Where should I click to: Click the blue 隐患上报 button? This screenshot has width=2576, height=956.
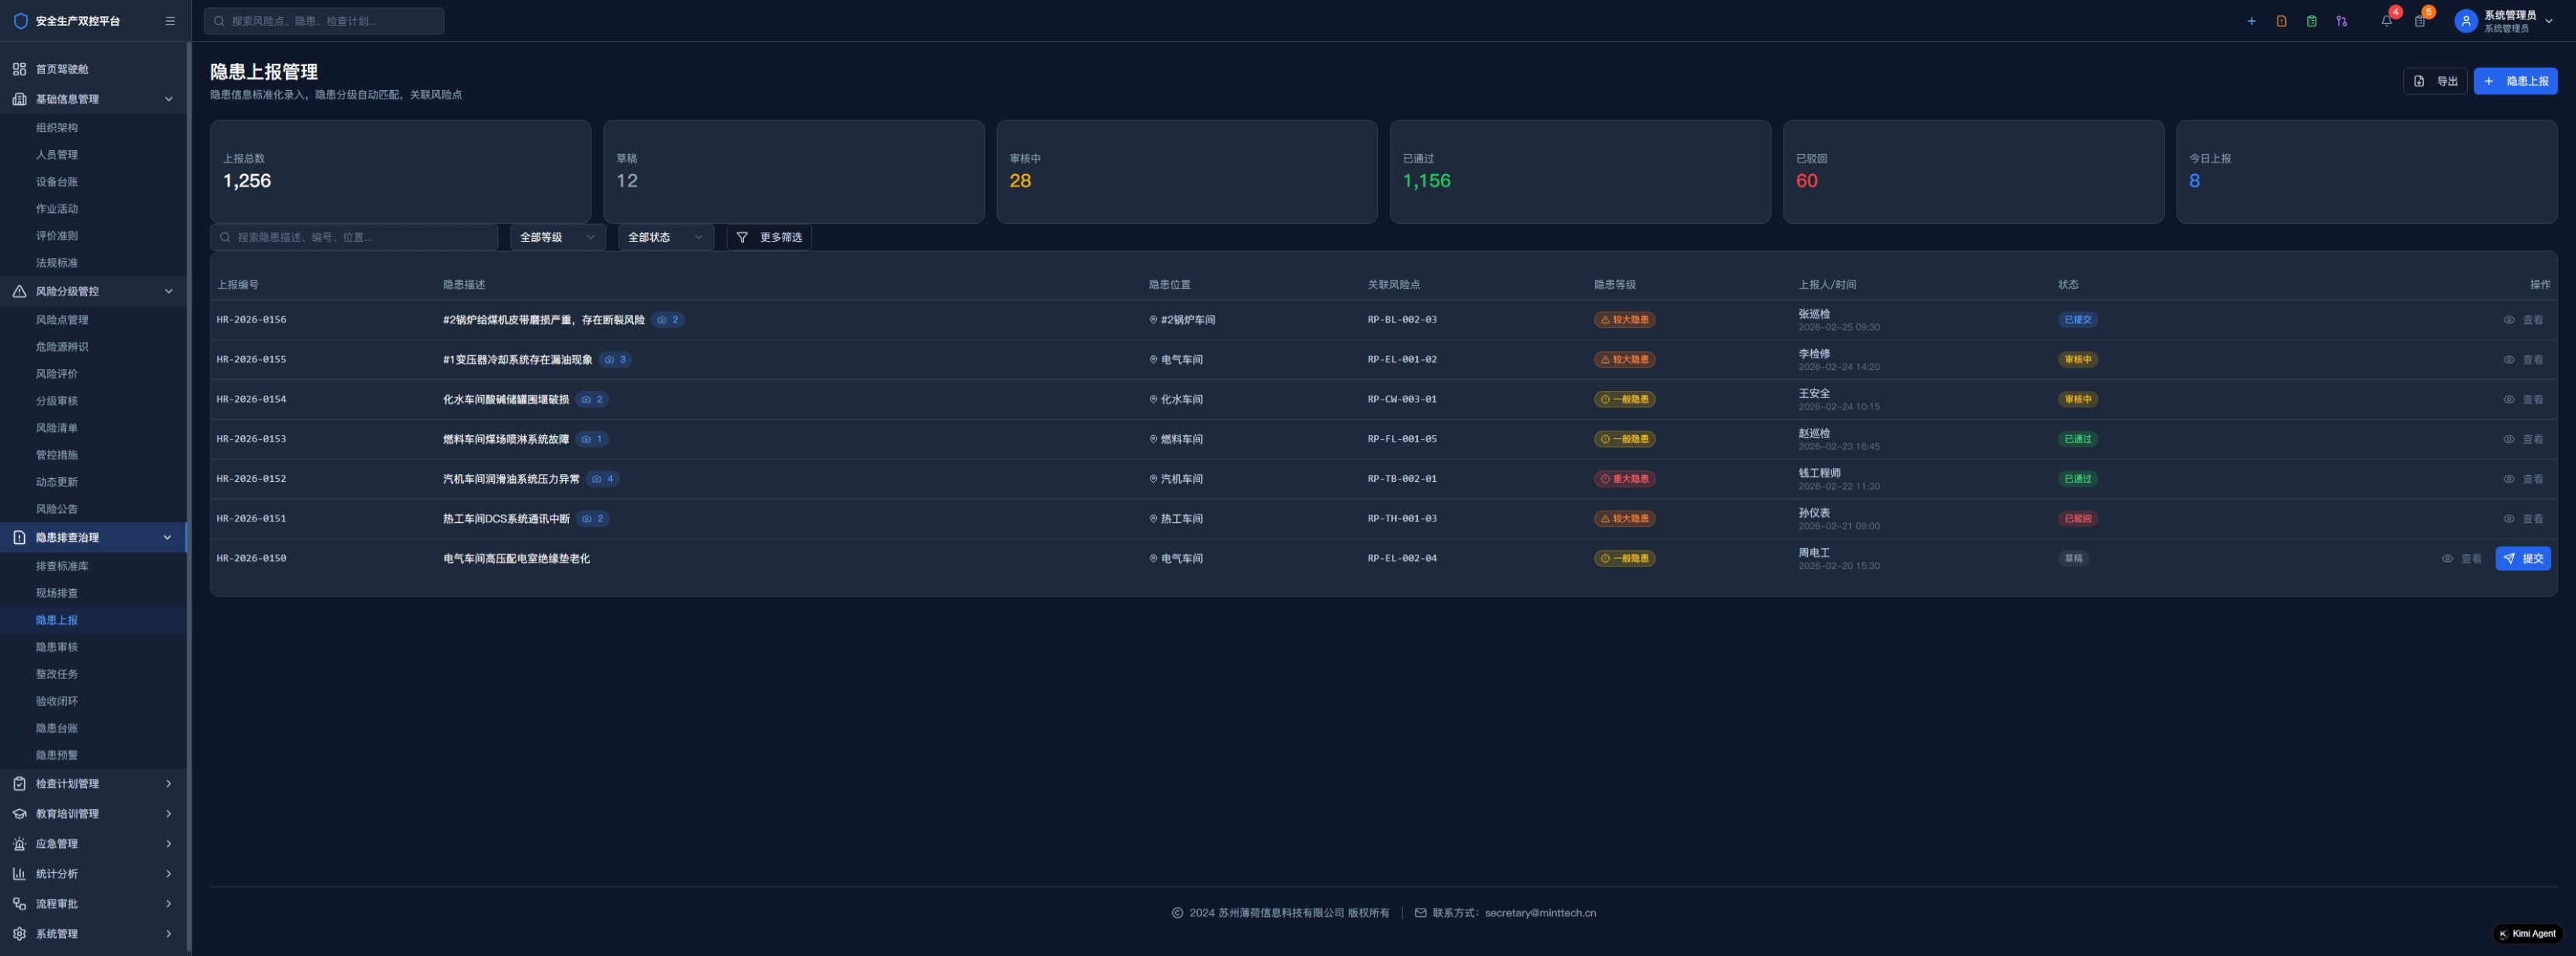[x=2515, y=81]
